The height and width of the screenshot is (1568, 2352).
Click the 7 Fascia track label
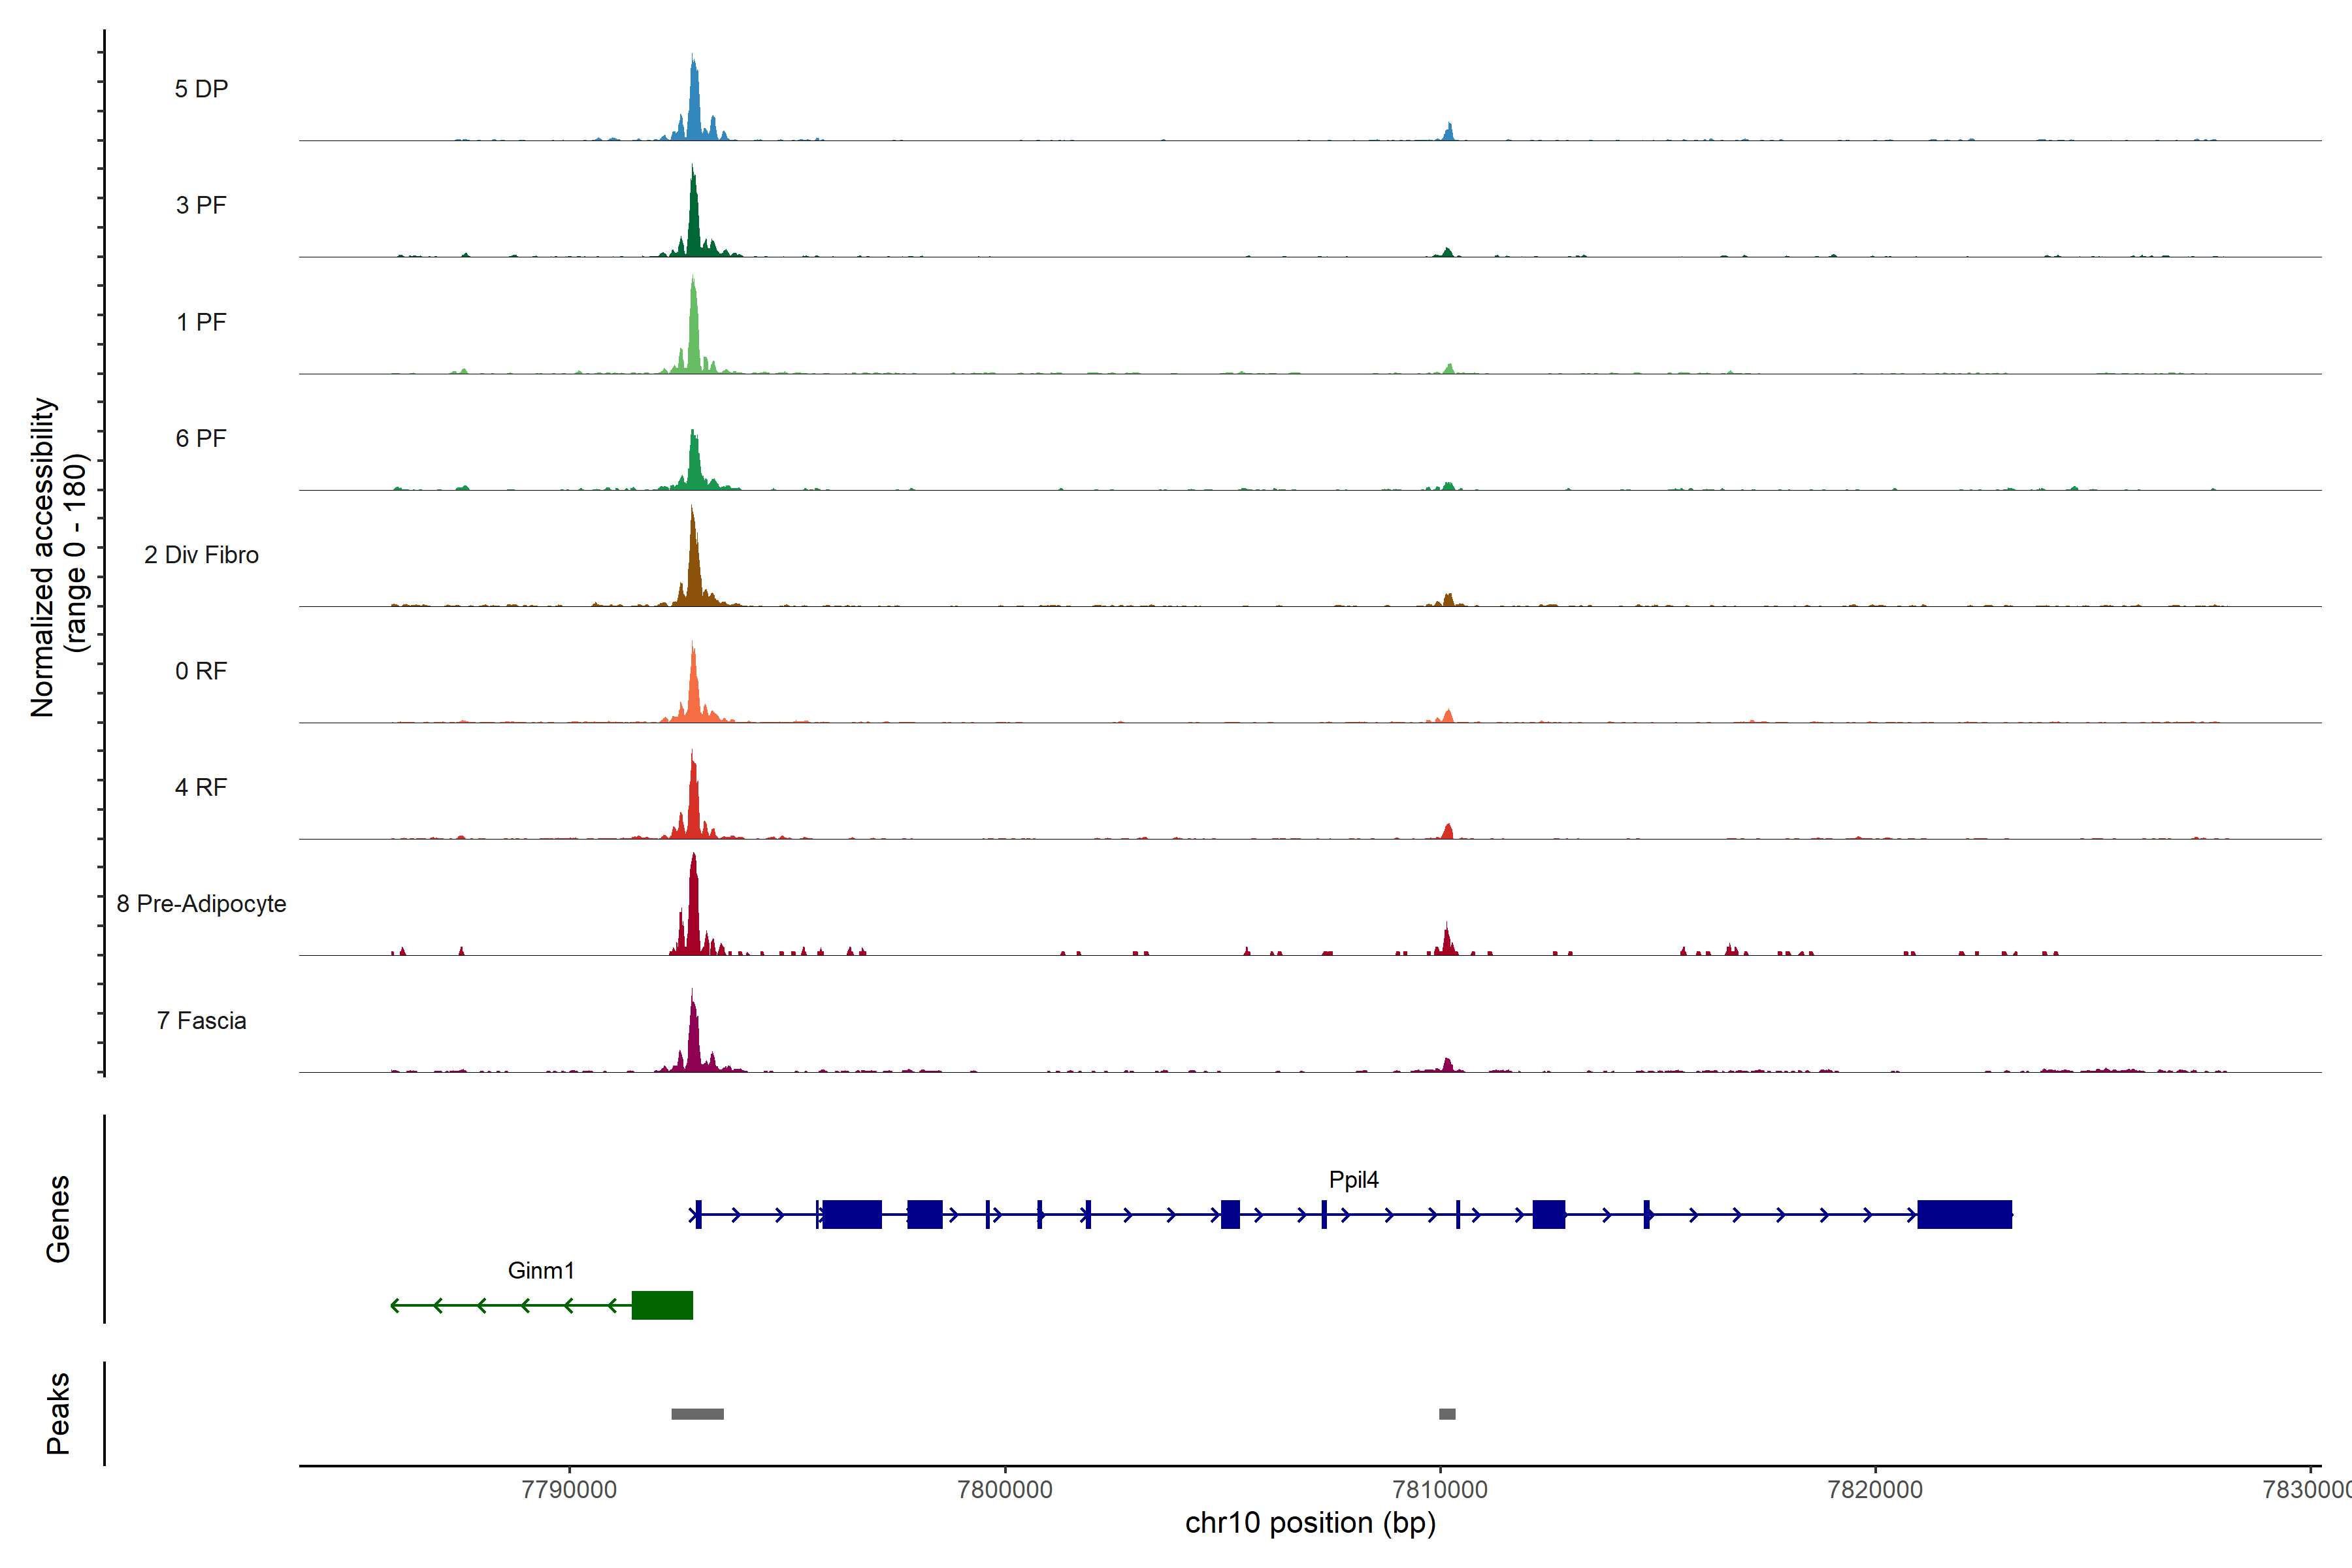coord(201,1021)
